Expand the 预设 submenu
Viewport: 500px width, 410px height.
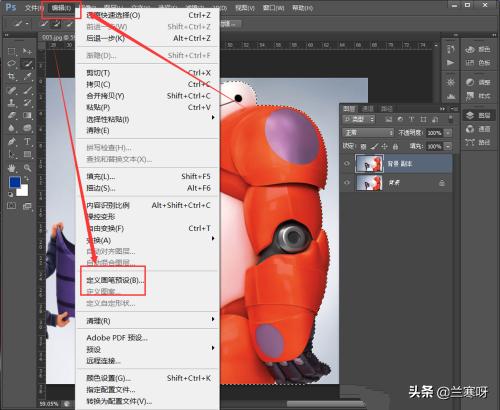(x=147, y=349)
